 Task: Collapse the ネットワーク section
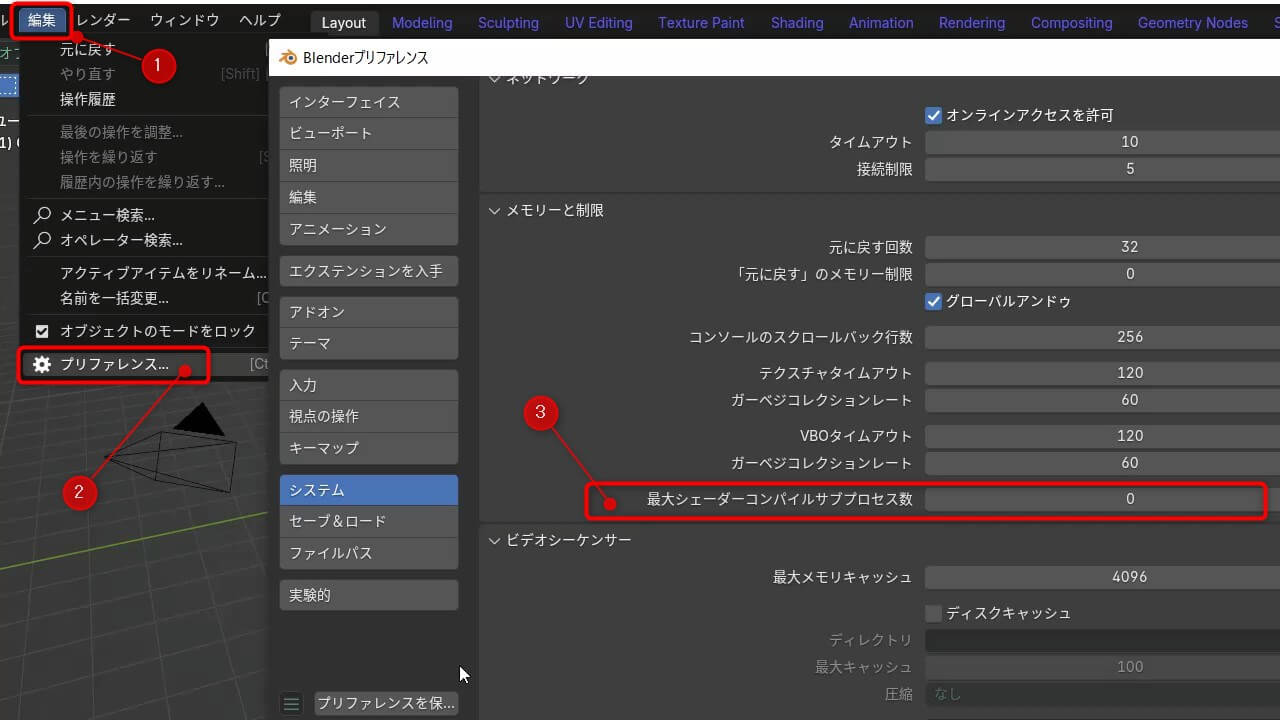click(x=494, y=77)
